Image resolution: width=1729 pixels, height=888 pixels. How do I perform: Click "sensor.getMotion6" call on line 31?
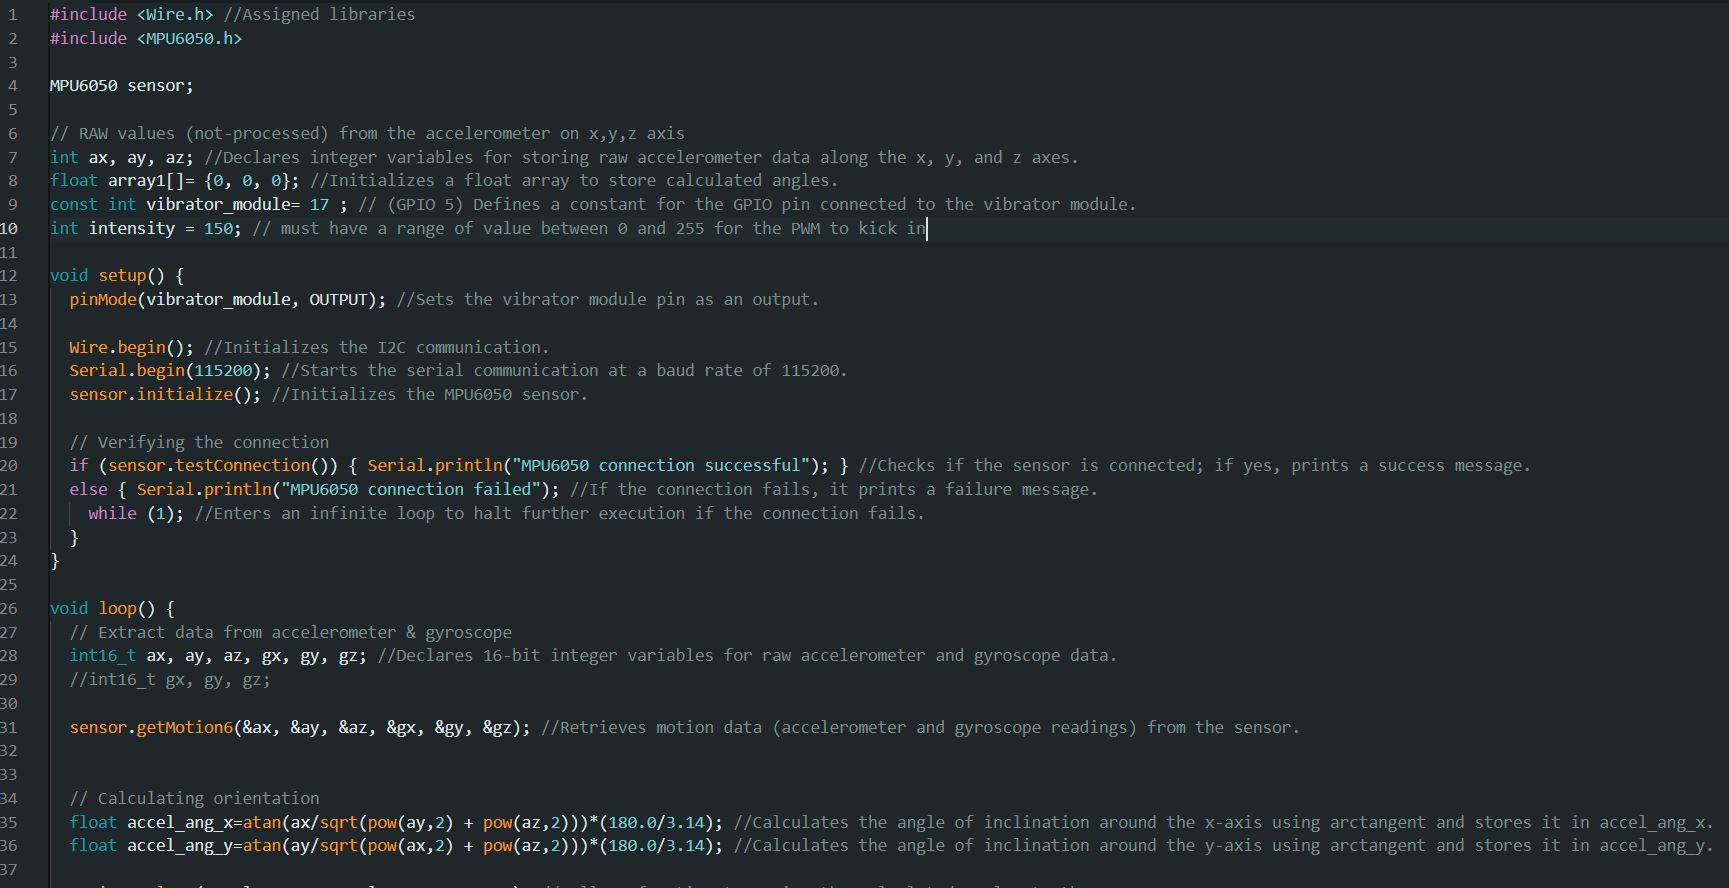150,728
